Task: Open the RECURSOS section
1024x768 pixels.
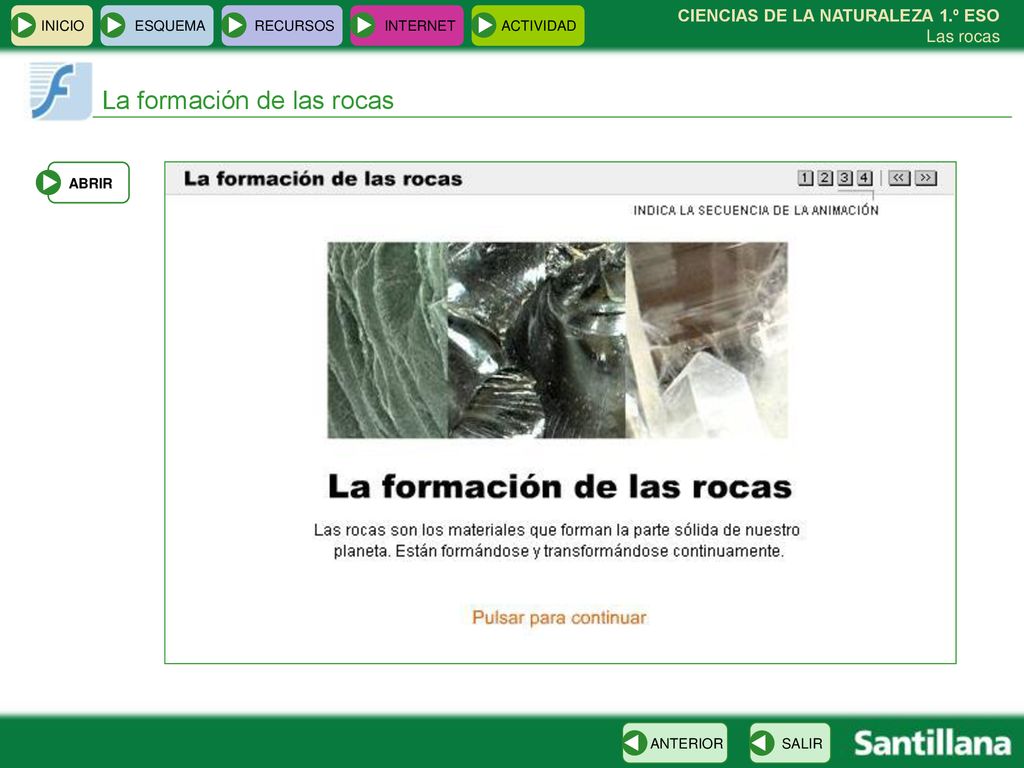Action: tap(281, 25)
